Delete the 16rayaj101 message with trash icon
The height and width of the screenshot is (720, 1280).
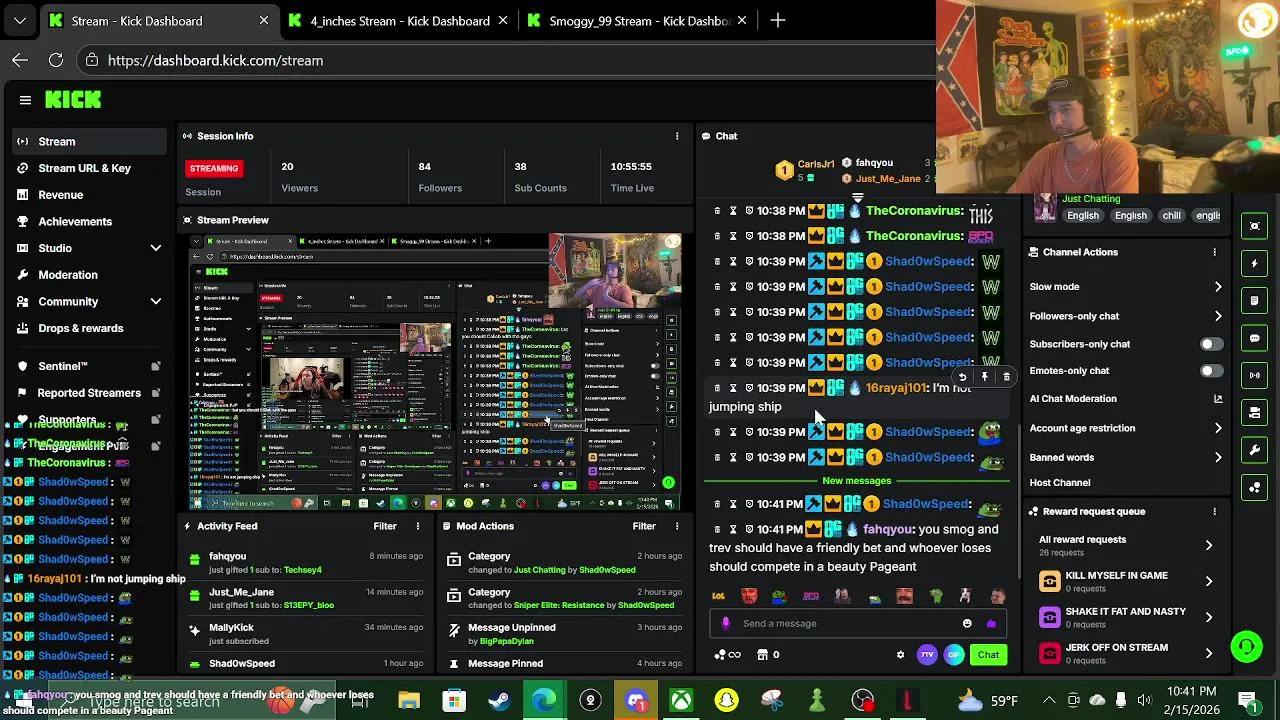tap(1006, 377)
